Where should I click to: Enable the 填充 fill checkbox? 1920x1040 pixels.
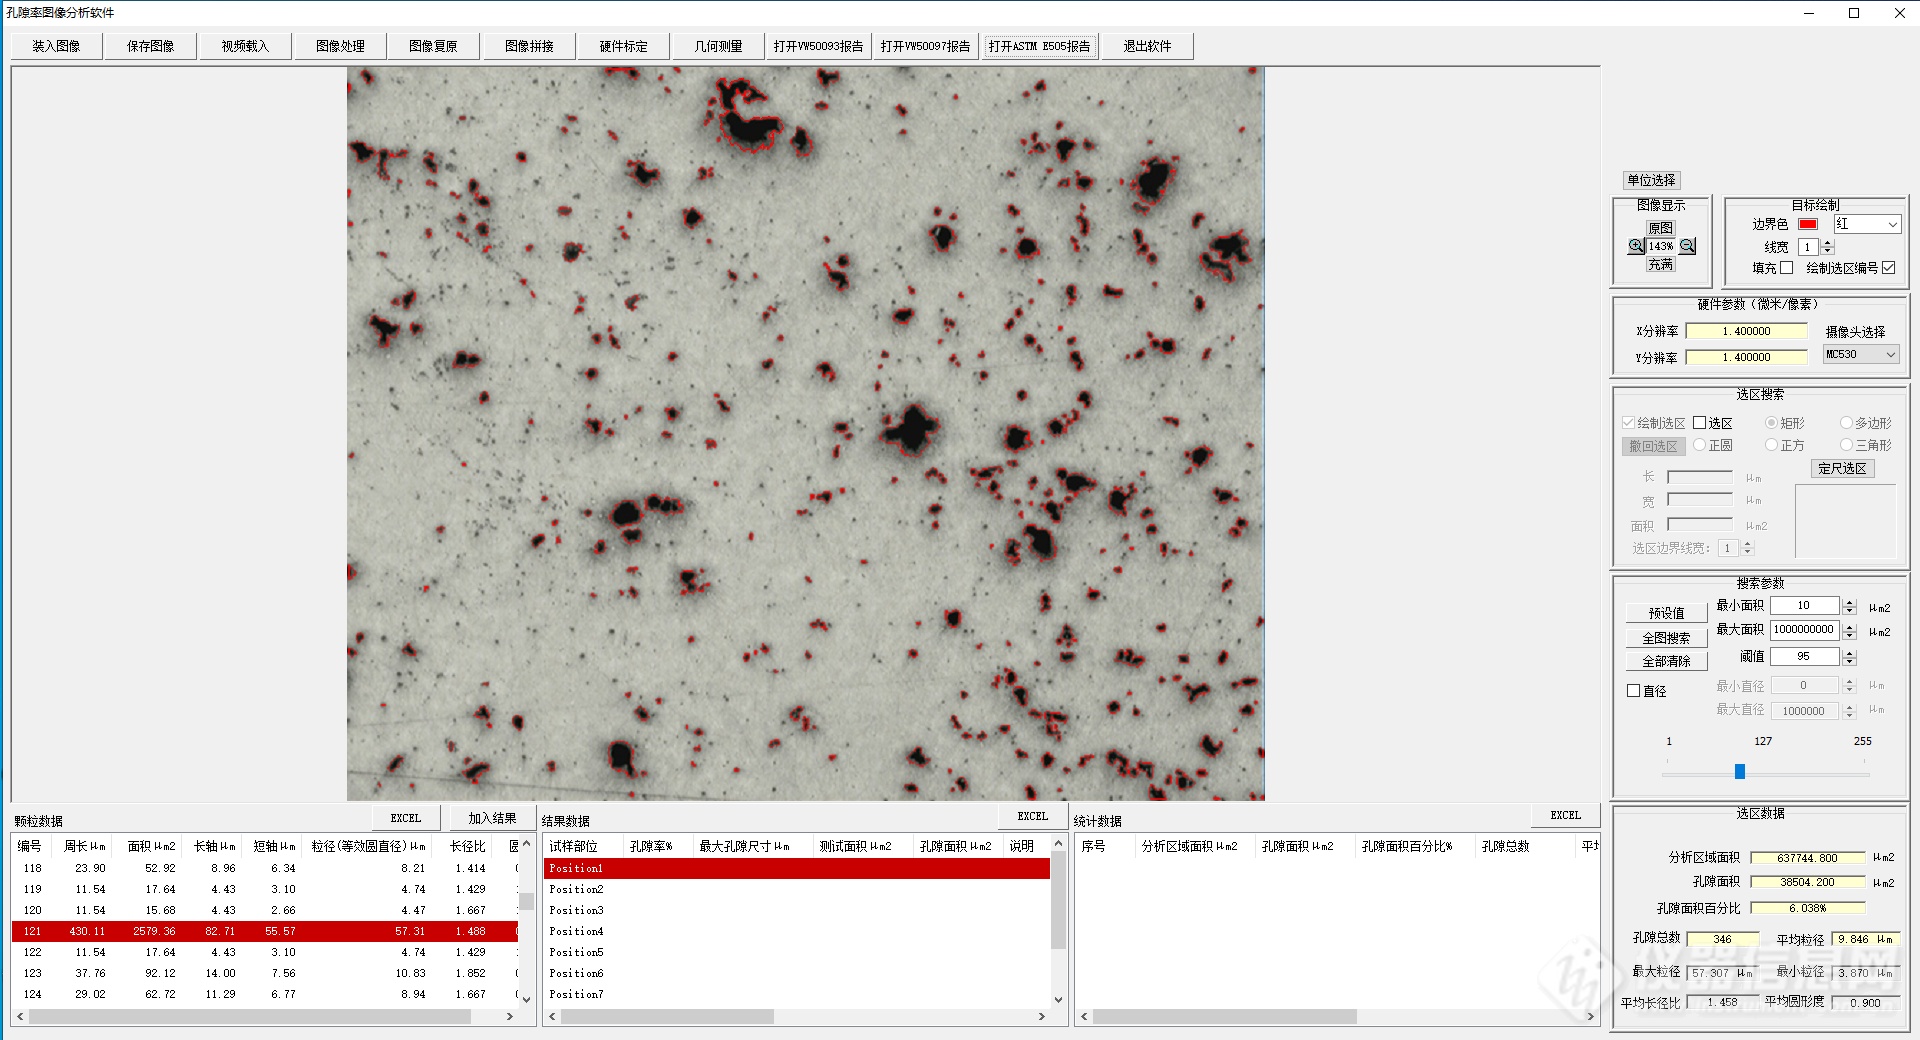pyautogui.click(x=1786, y=268)
